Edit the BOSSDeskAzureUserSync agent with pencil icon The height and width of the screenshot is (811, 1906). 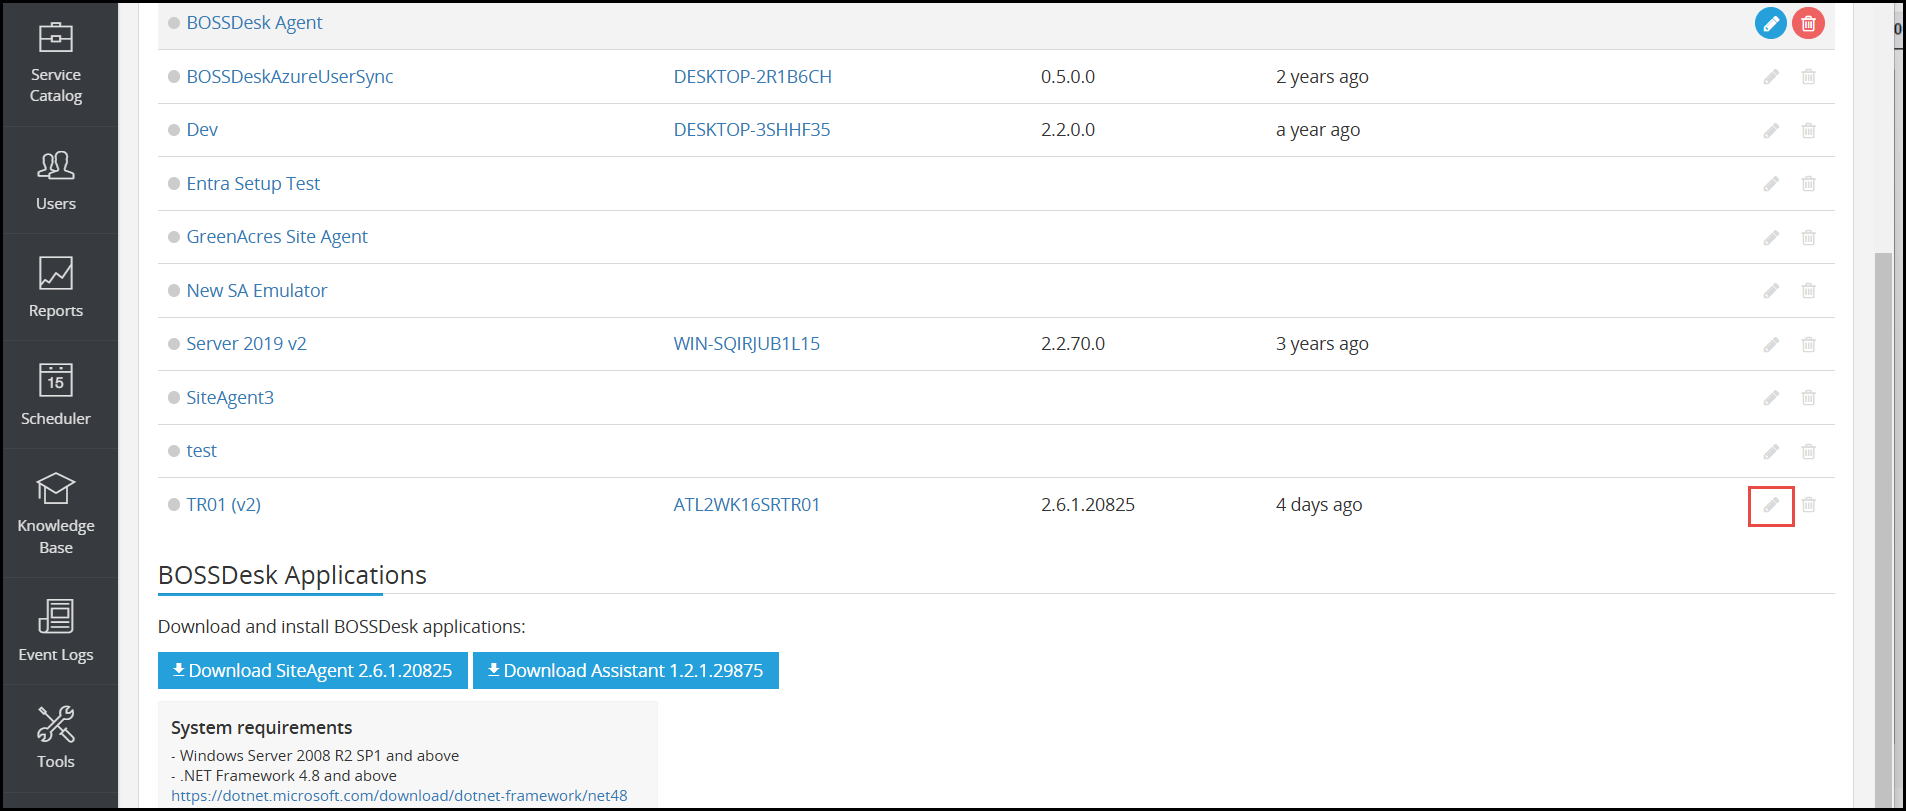[x=1771, y=77]
